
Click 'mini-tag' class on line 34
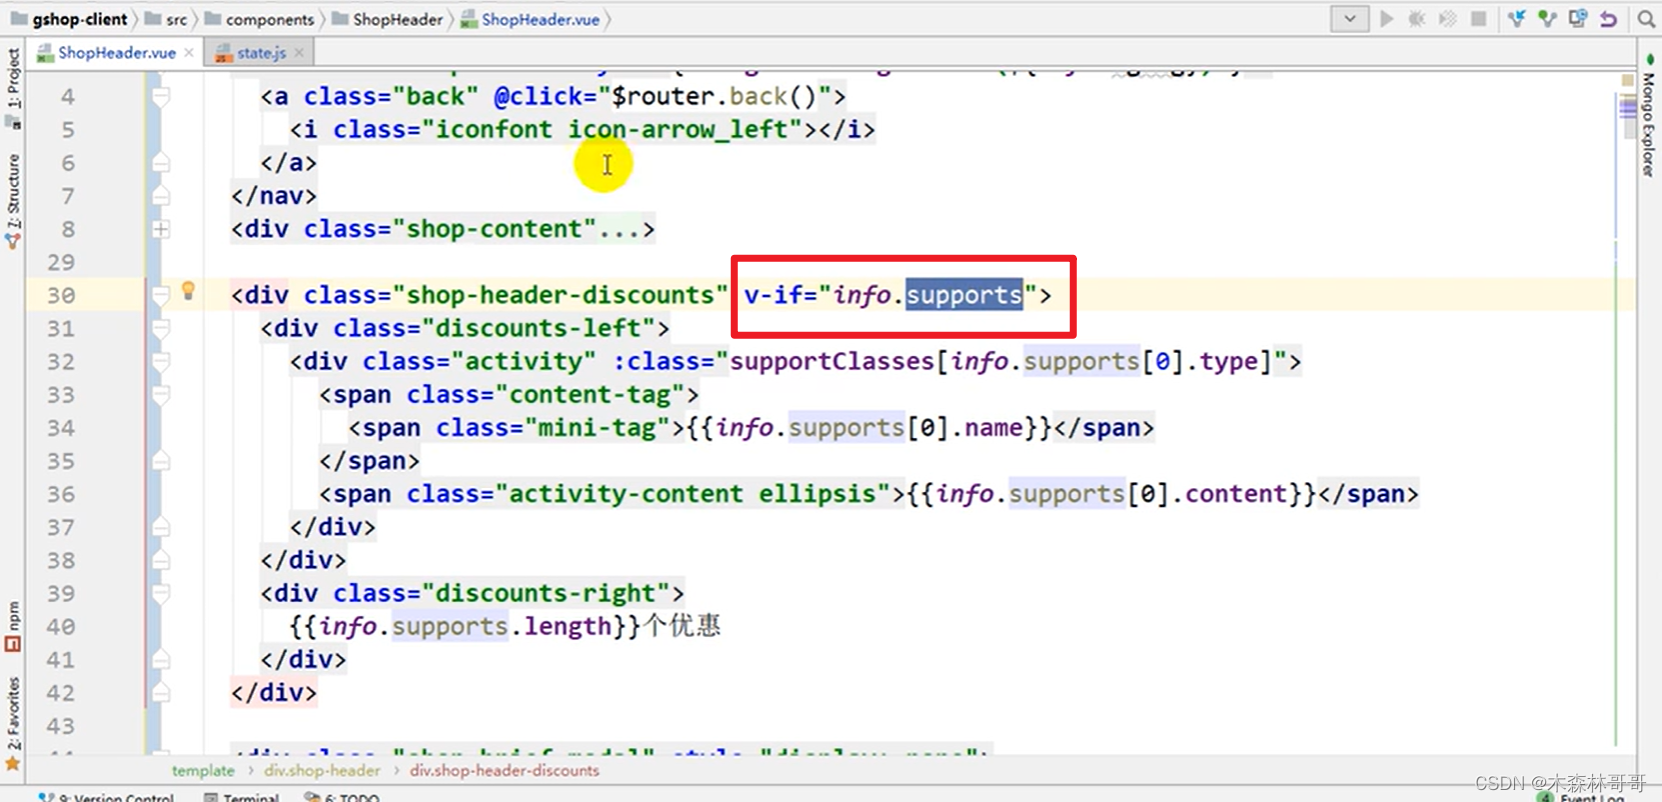point(597,428)
